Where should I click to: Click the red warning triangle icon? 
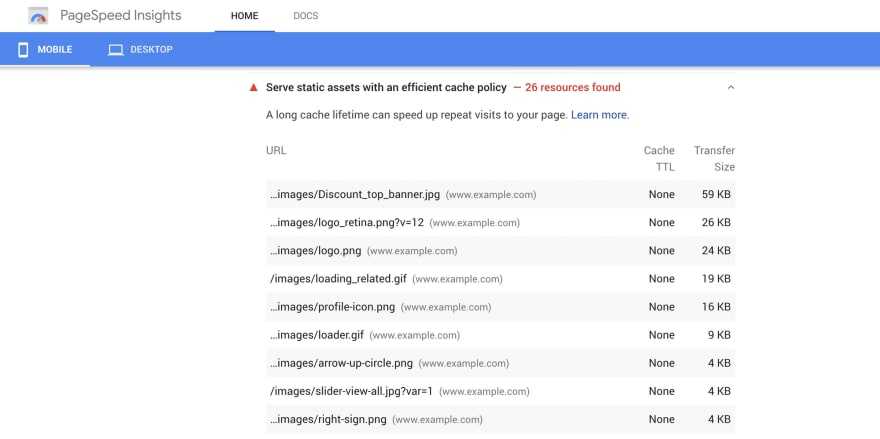pos(253,88)
